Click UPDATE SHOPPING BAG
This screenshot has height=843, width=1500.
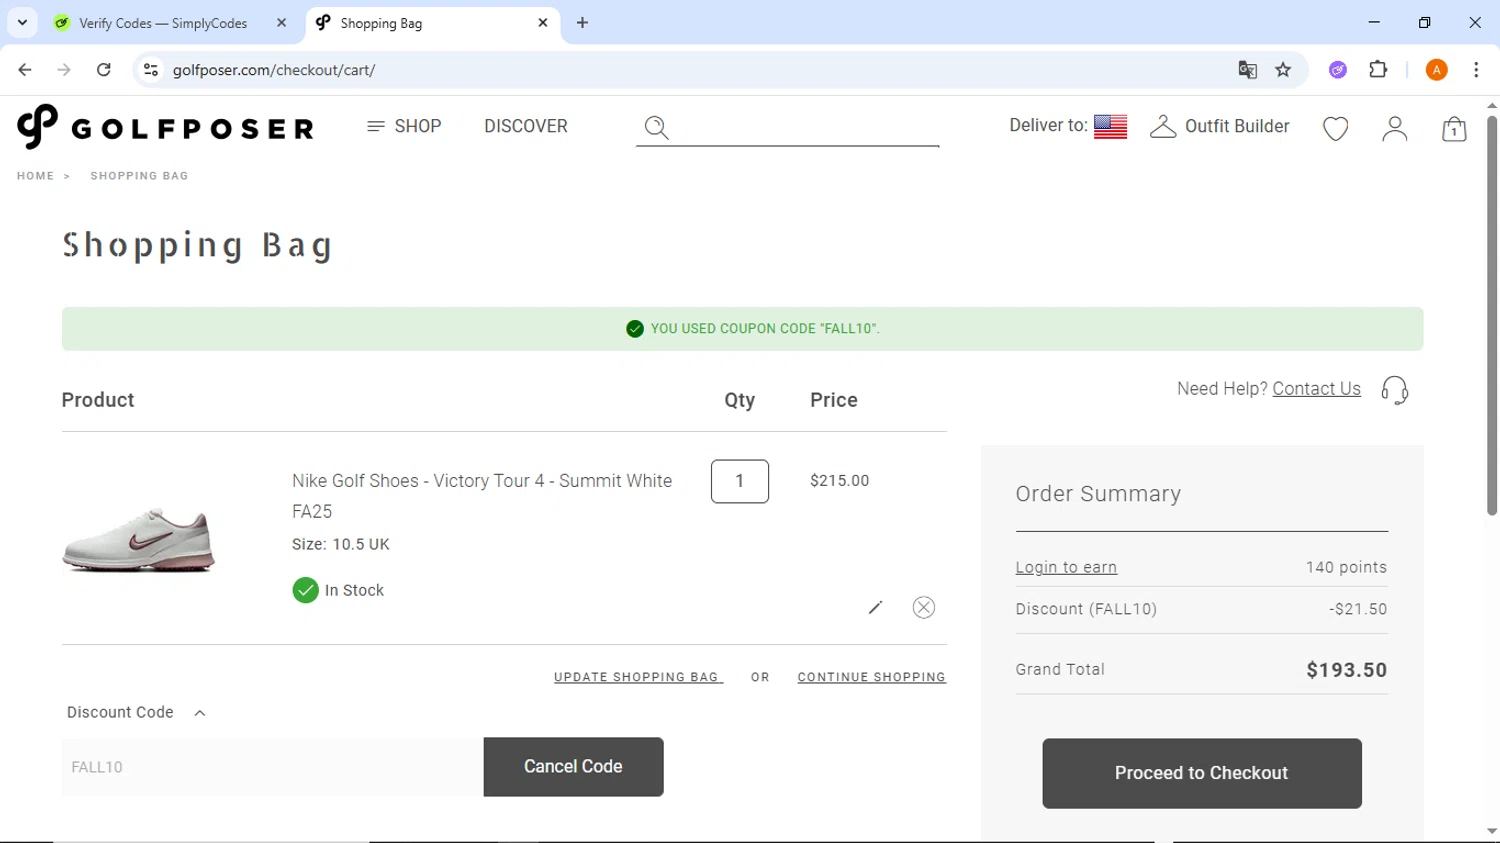638,677
